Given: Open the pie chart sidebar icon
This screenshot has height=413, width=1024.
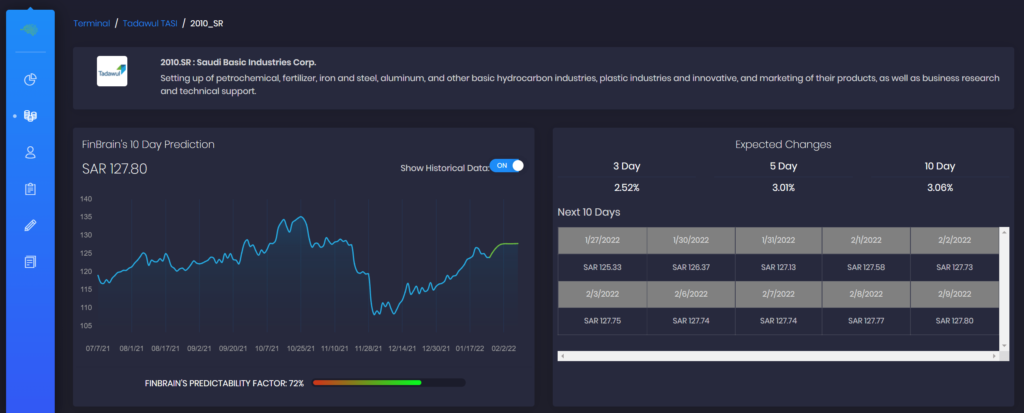Looking at the screenshot, I should coord(30,80).
